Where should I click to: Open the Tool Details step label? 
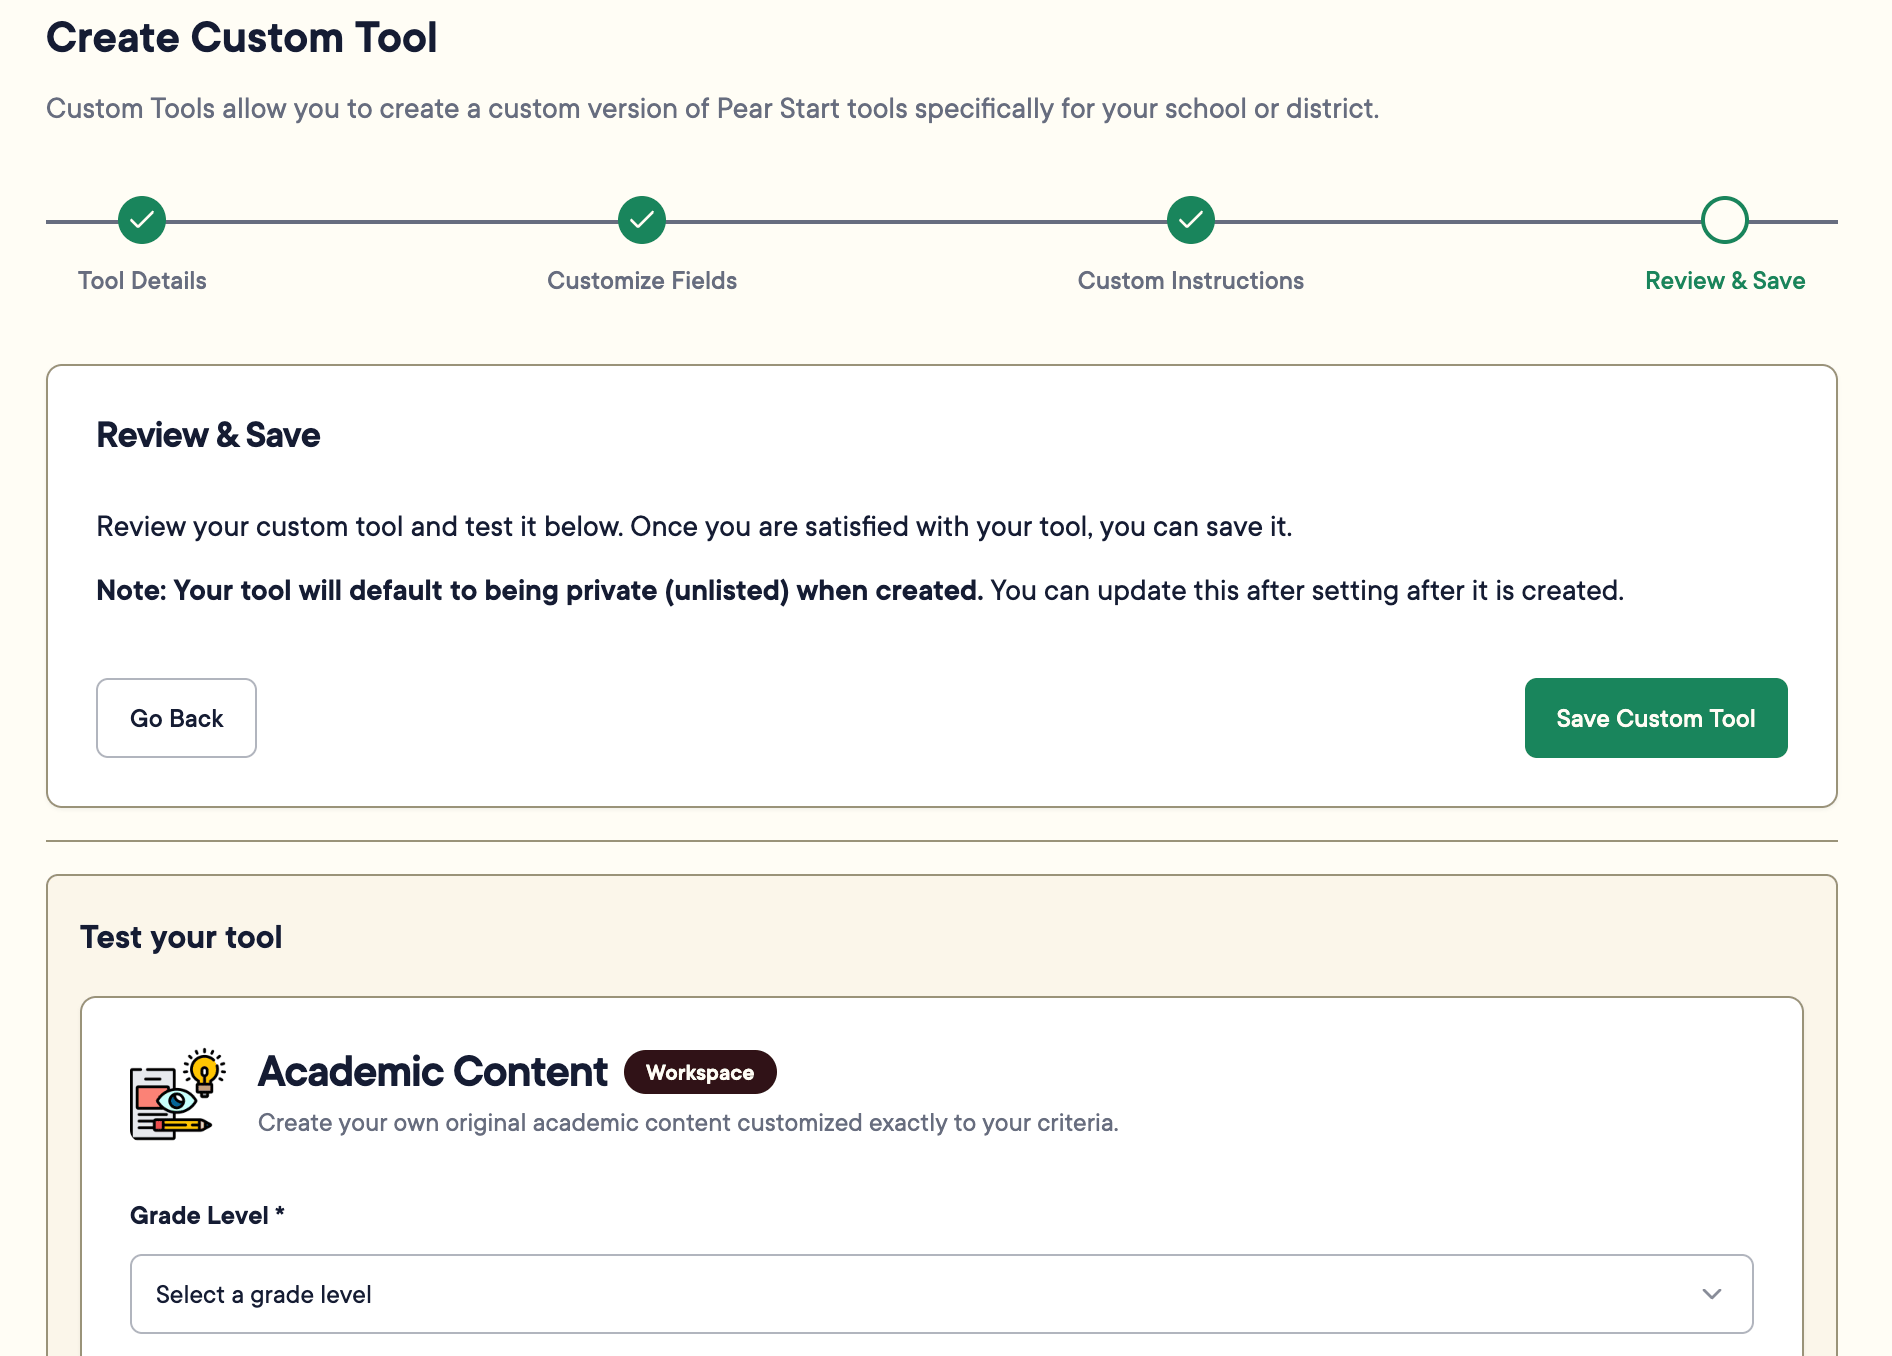pos(142,281)
